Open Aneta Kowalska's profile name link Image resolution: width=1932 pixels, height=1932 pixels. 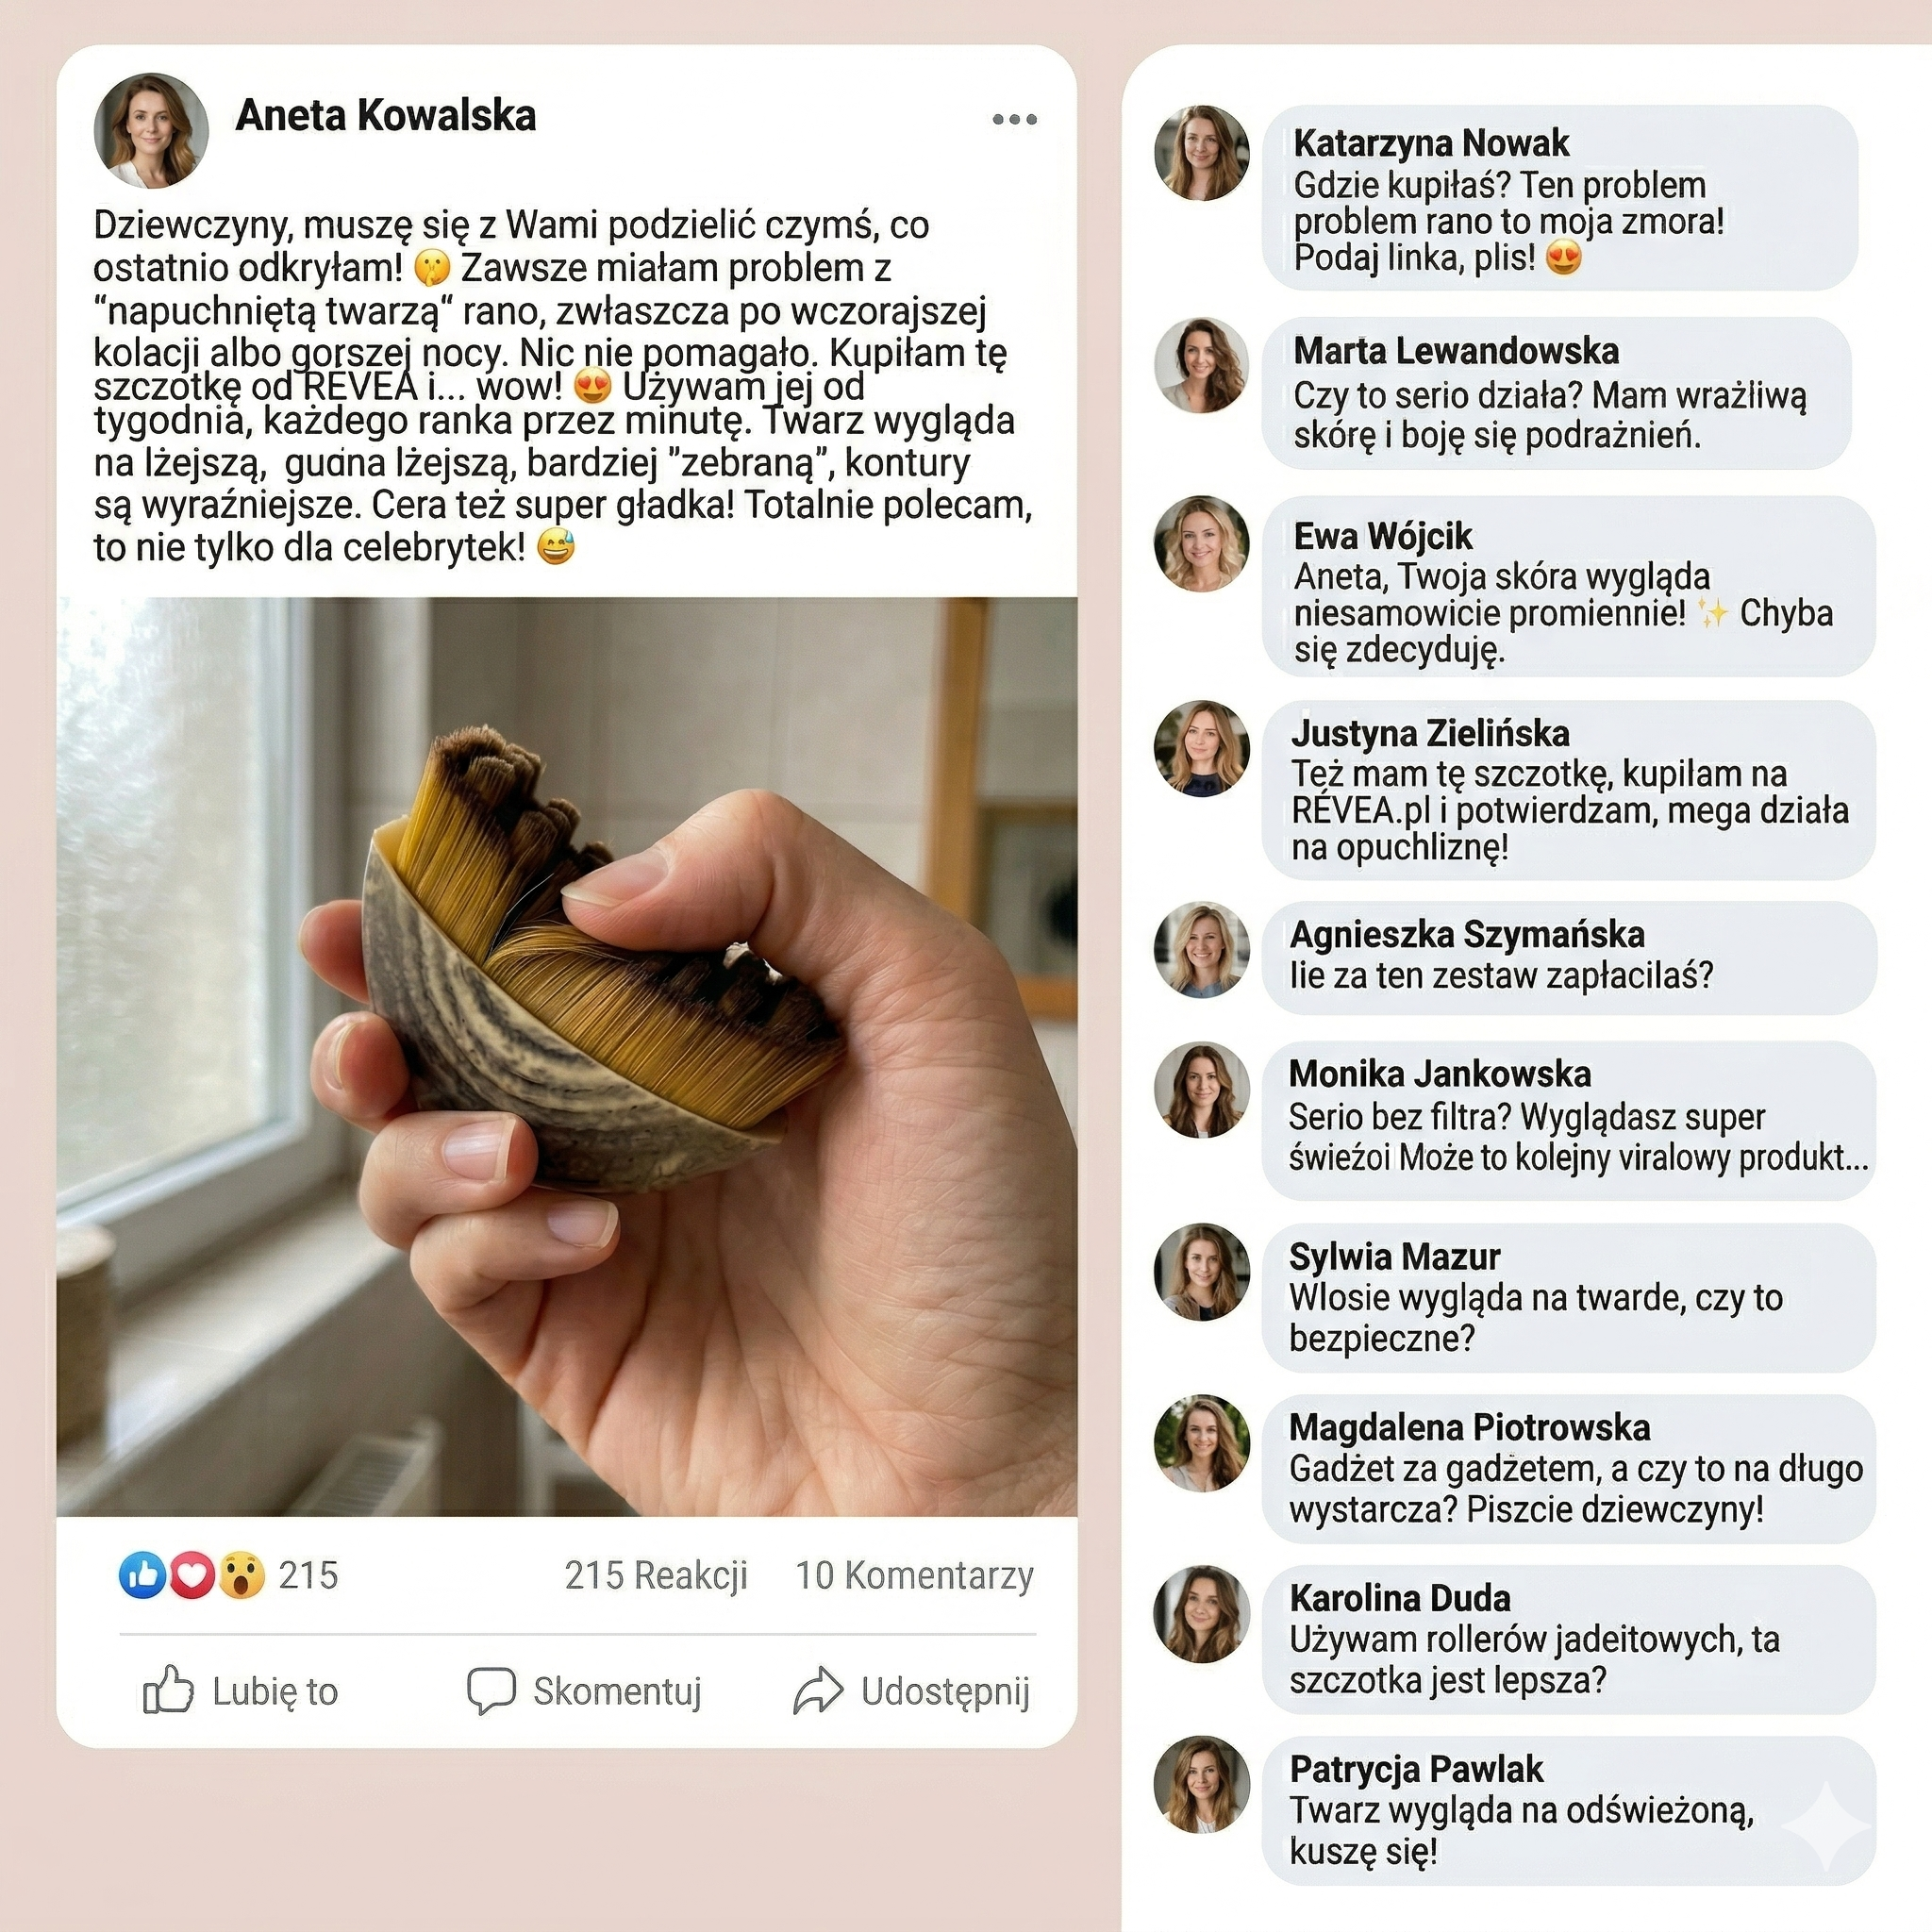tap(386, 115)
